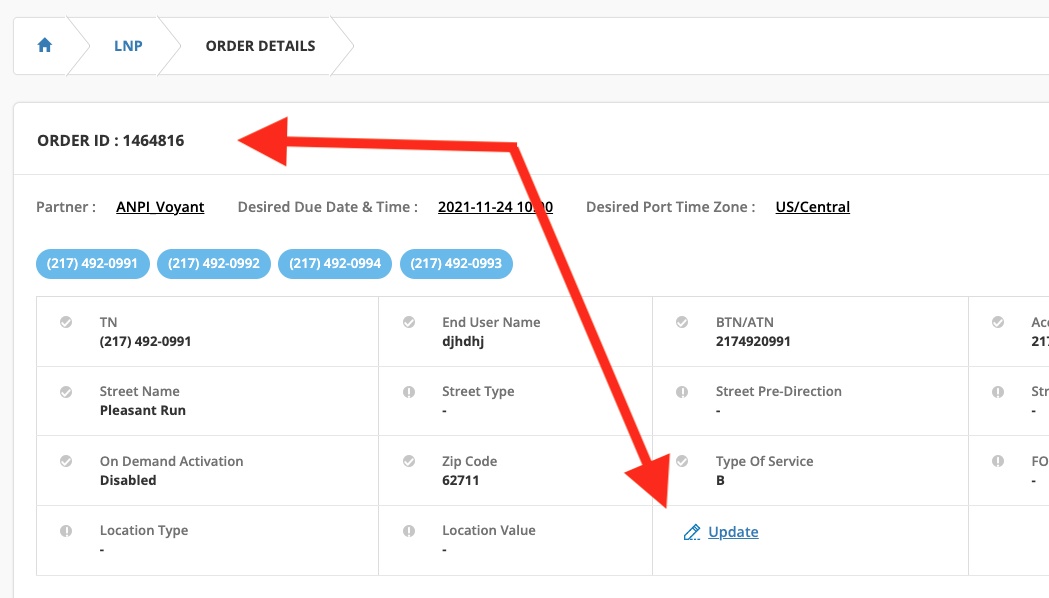Open the LNP breadcrumb link

[128, 46]
